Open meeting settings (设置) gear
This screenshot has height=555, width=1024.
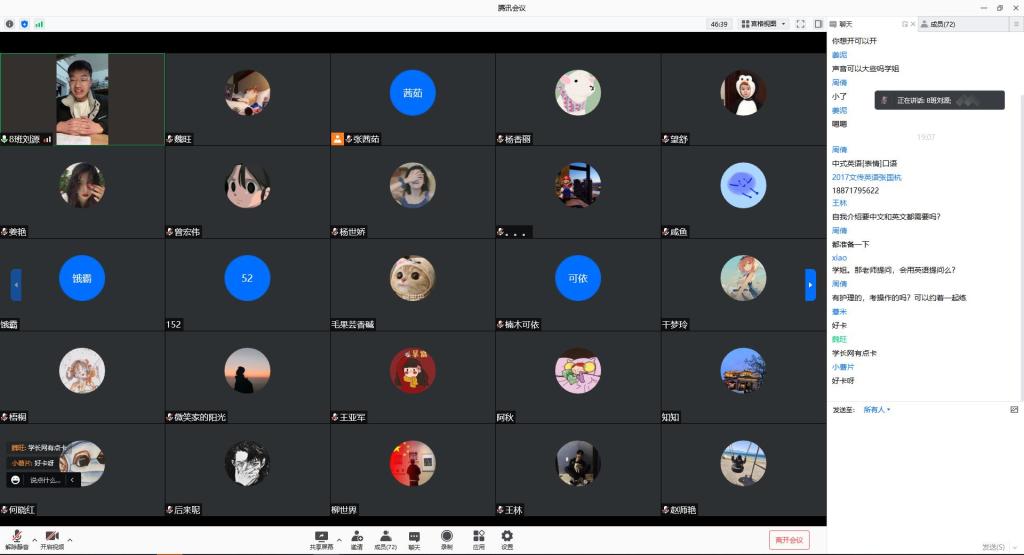pos(507,538)
